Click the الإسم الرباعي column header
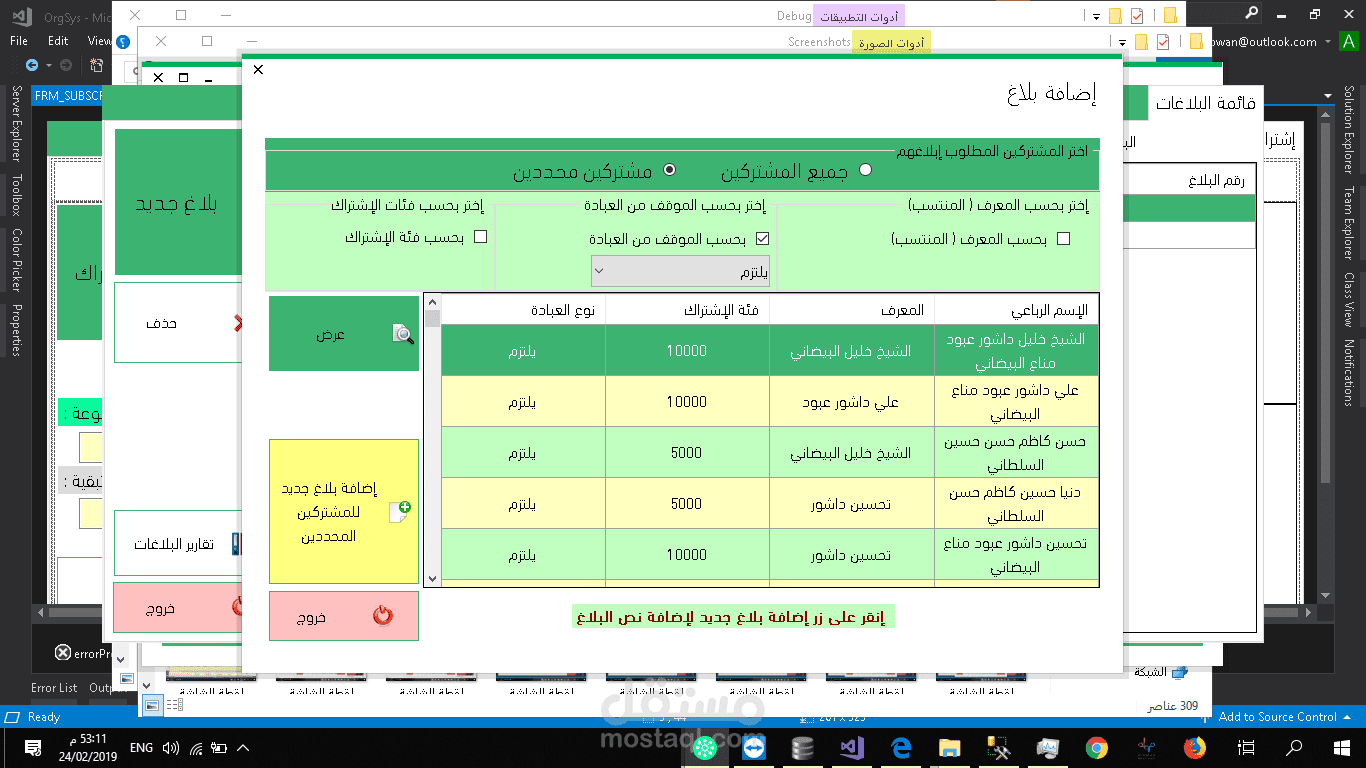The height and width of the screenshot is (768, 1366). tap(1016, 309)
